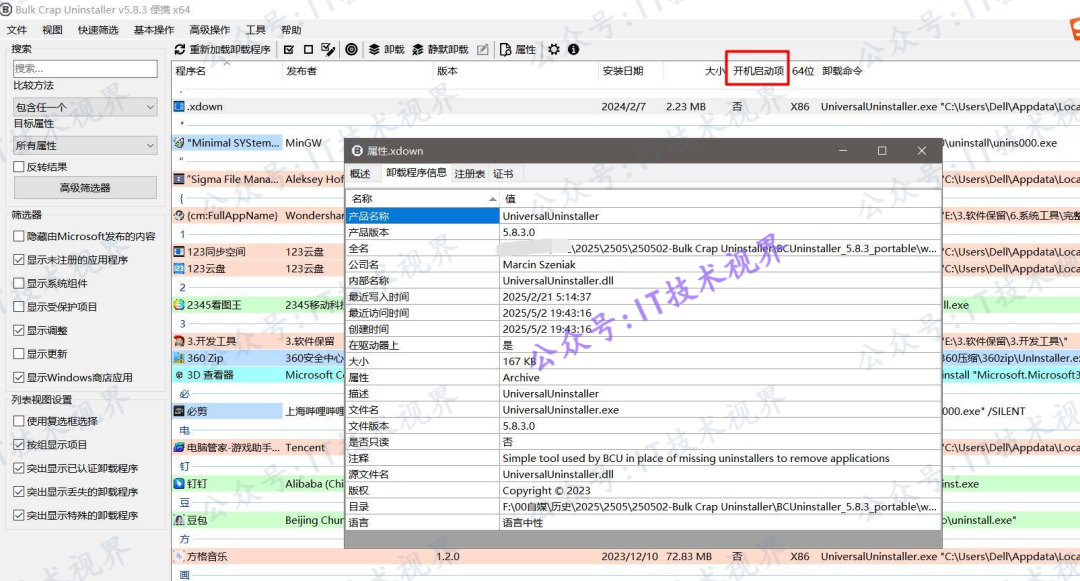
Task: Select the 产品名称 row in properties
Action: tap(643, 216)
